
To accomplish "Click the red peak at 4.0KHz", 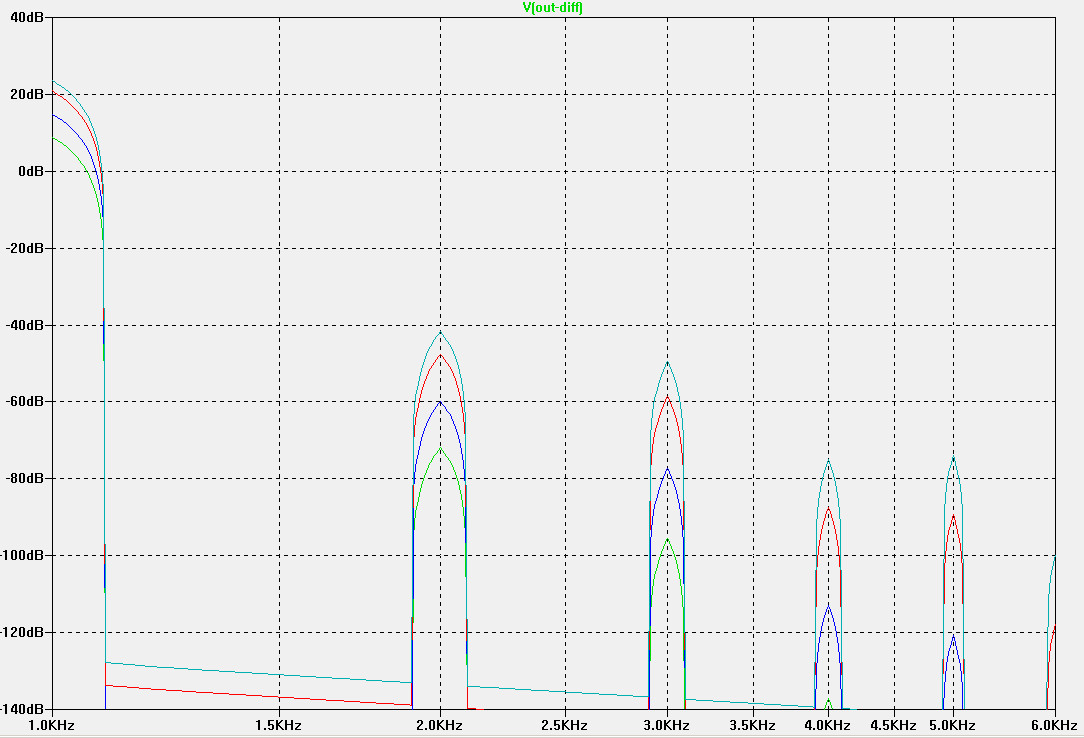I will [x=828, y=508].
